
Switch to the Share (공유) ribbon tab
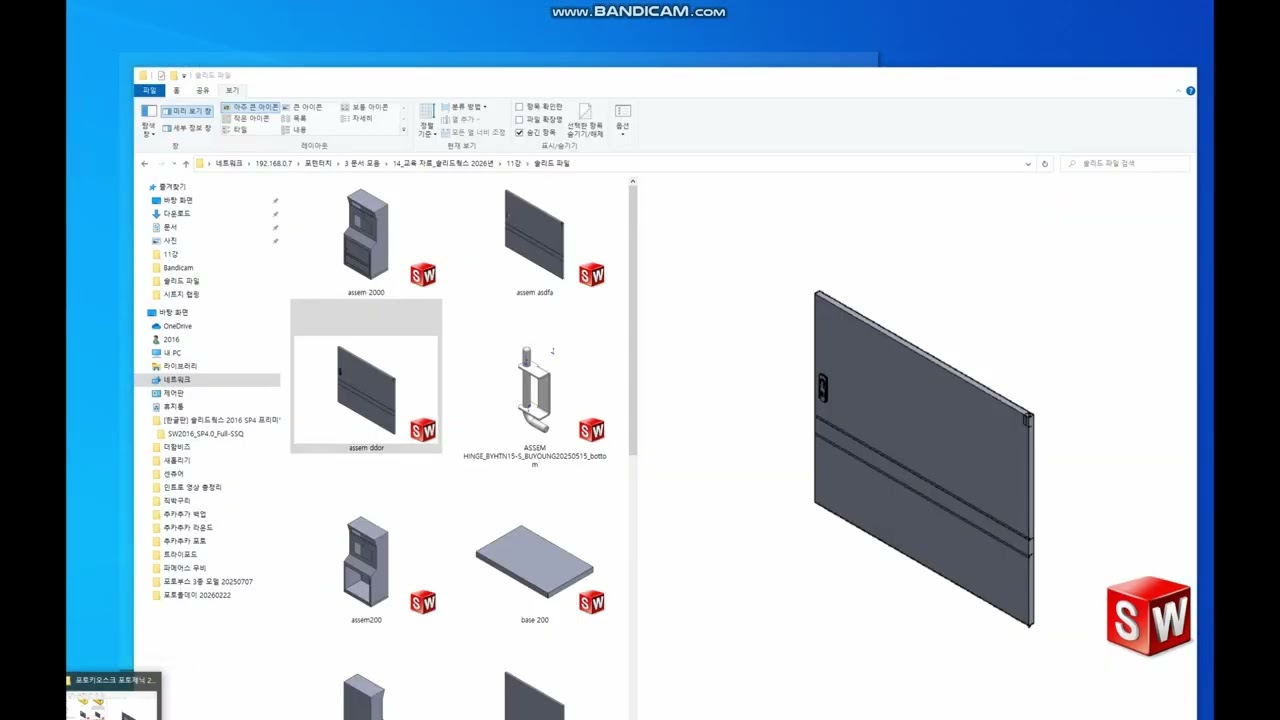[203, 90]
